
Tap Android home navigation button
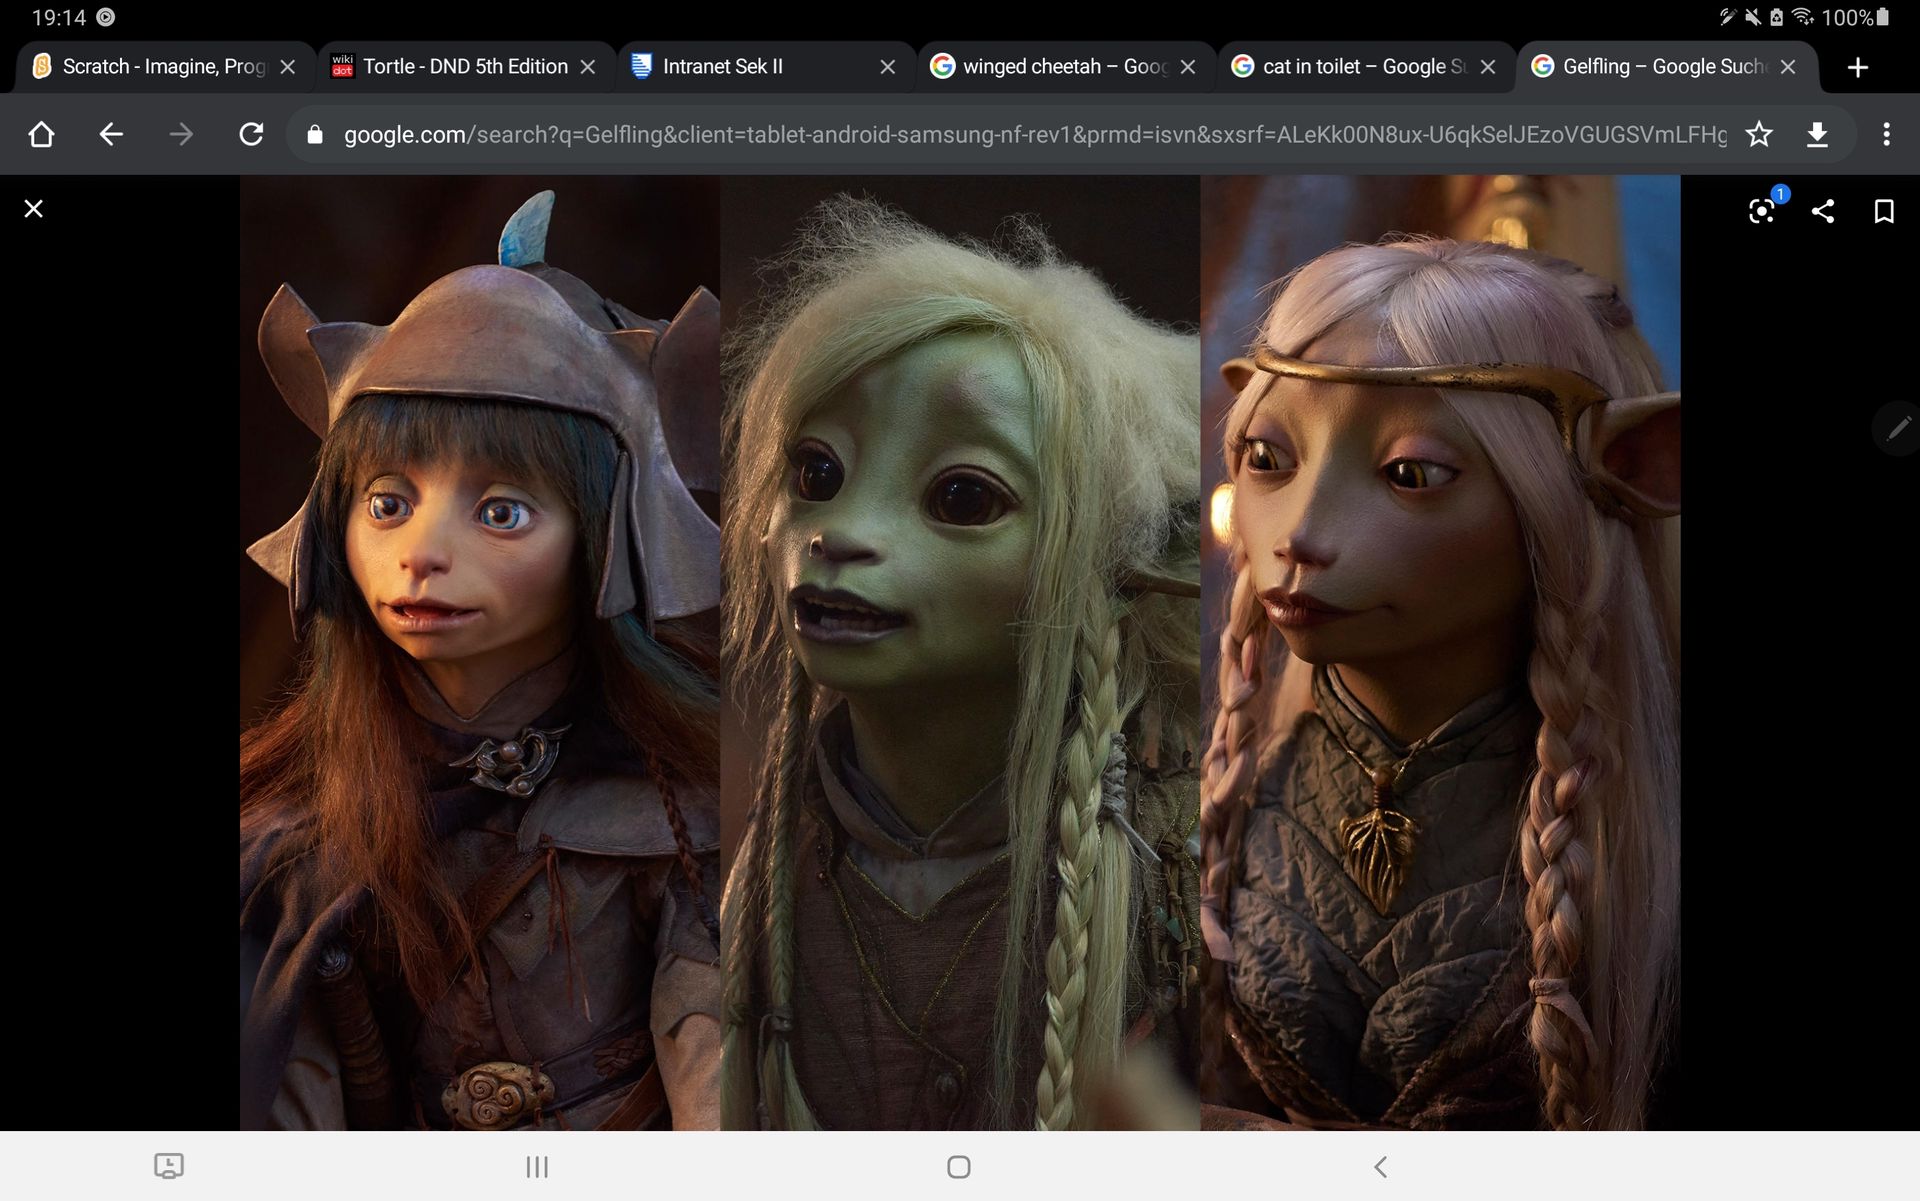(958, 1167)
